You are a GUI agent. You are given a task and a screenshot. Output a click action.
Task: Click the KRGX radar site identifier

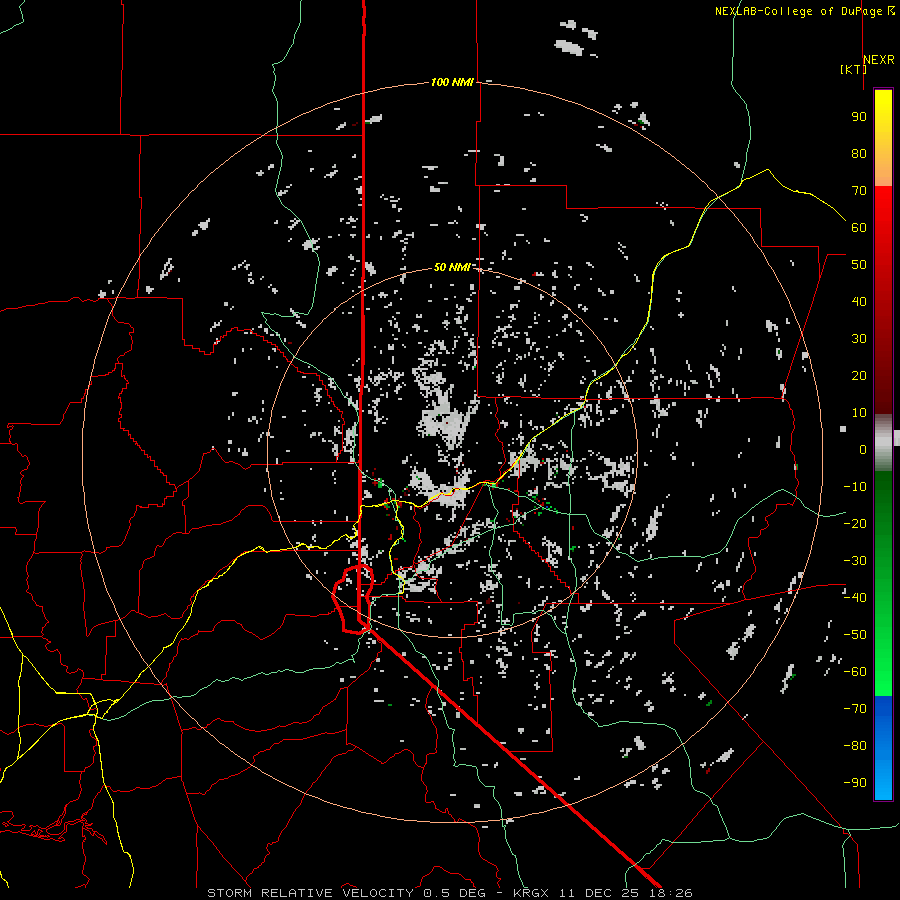(x=533, y=893)
